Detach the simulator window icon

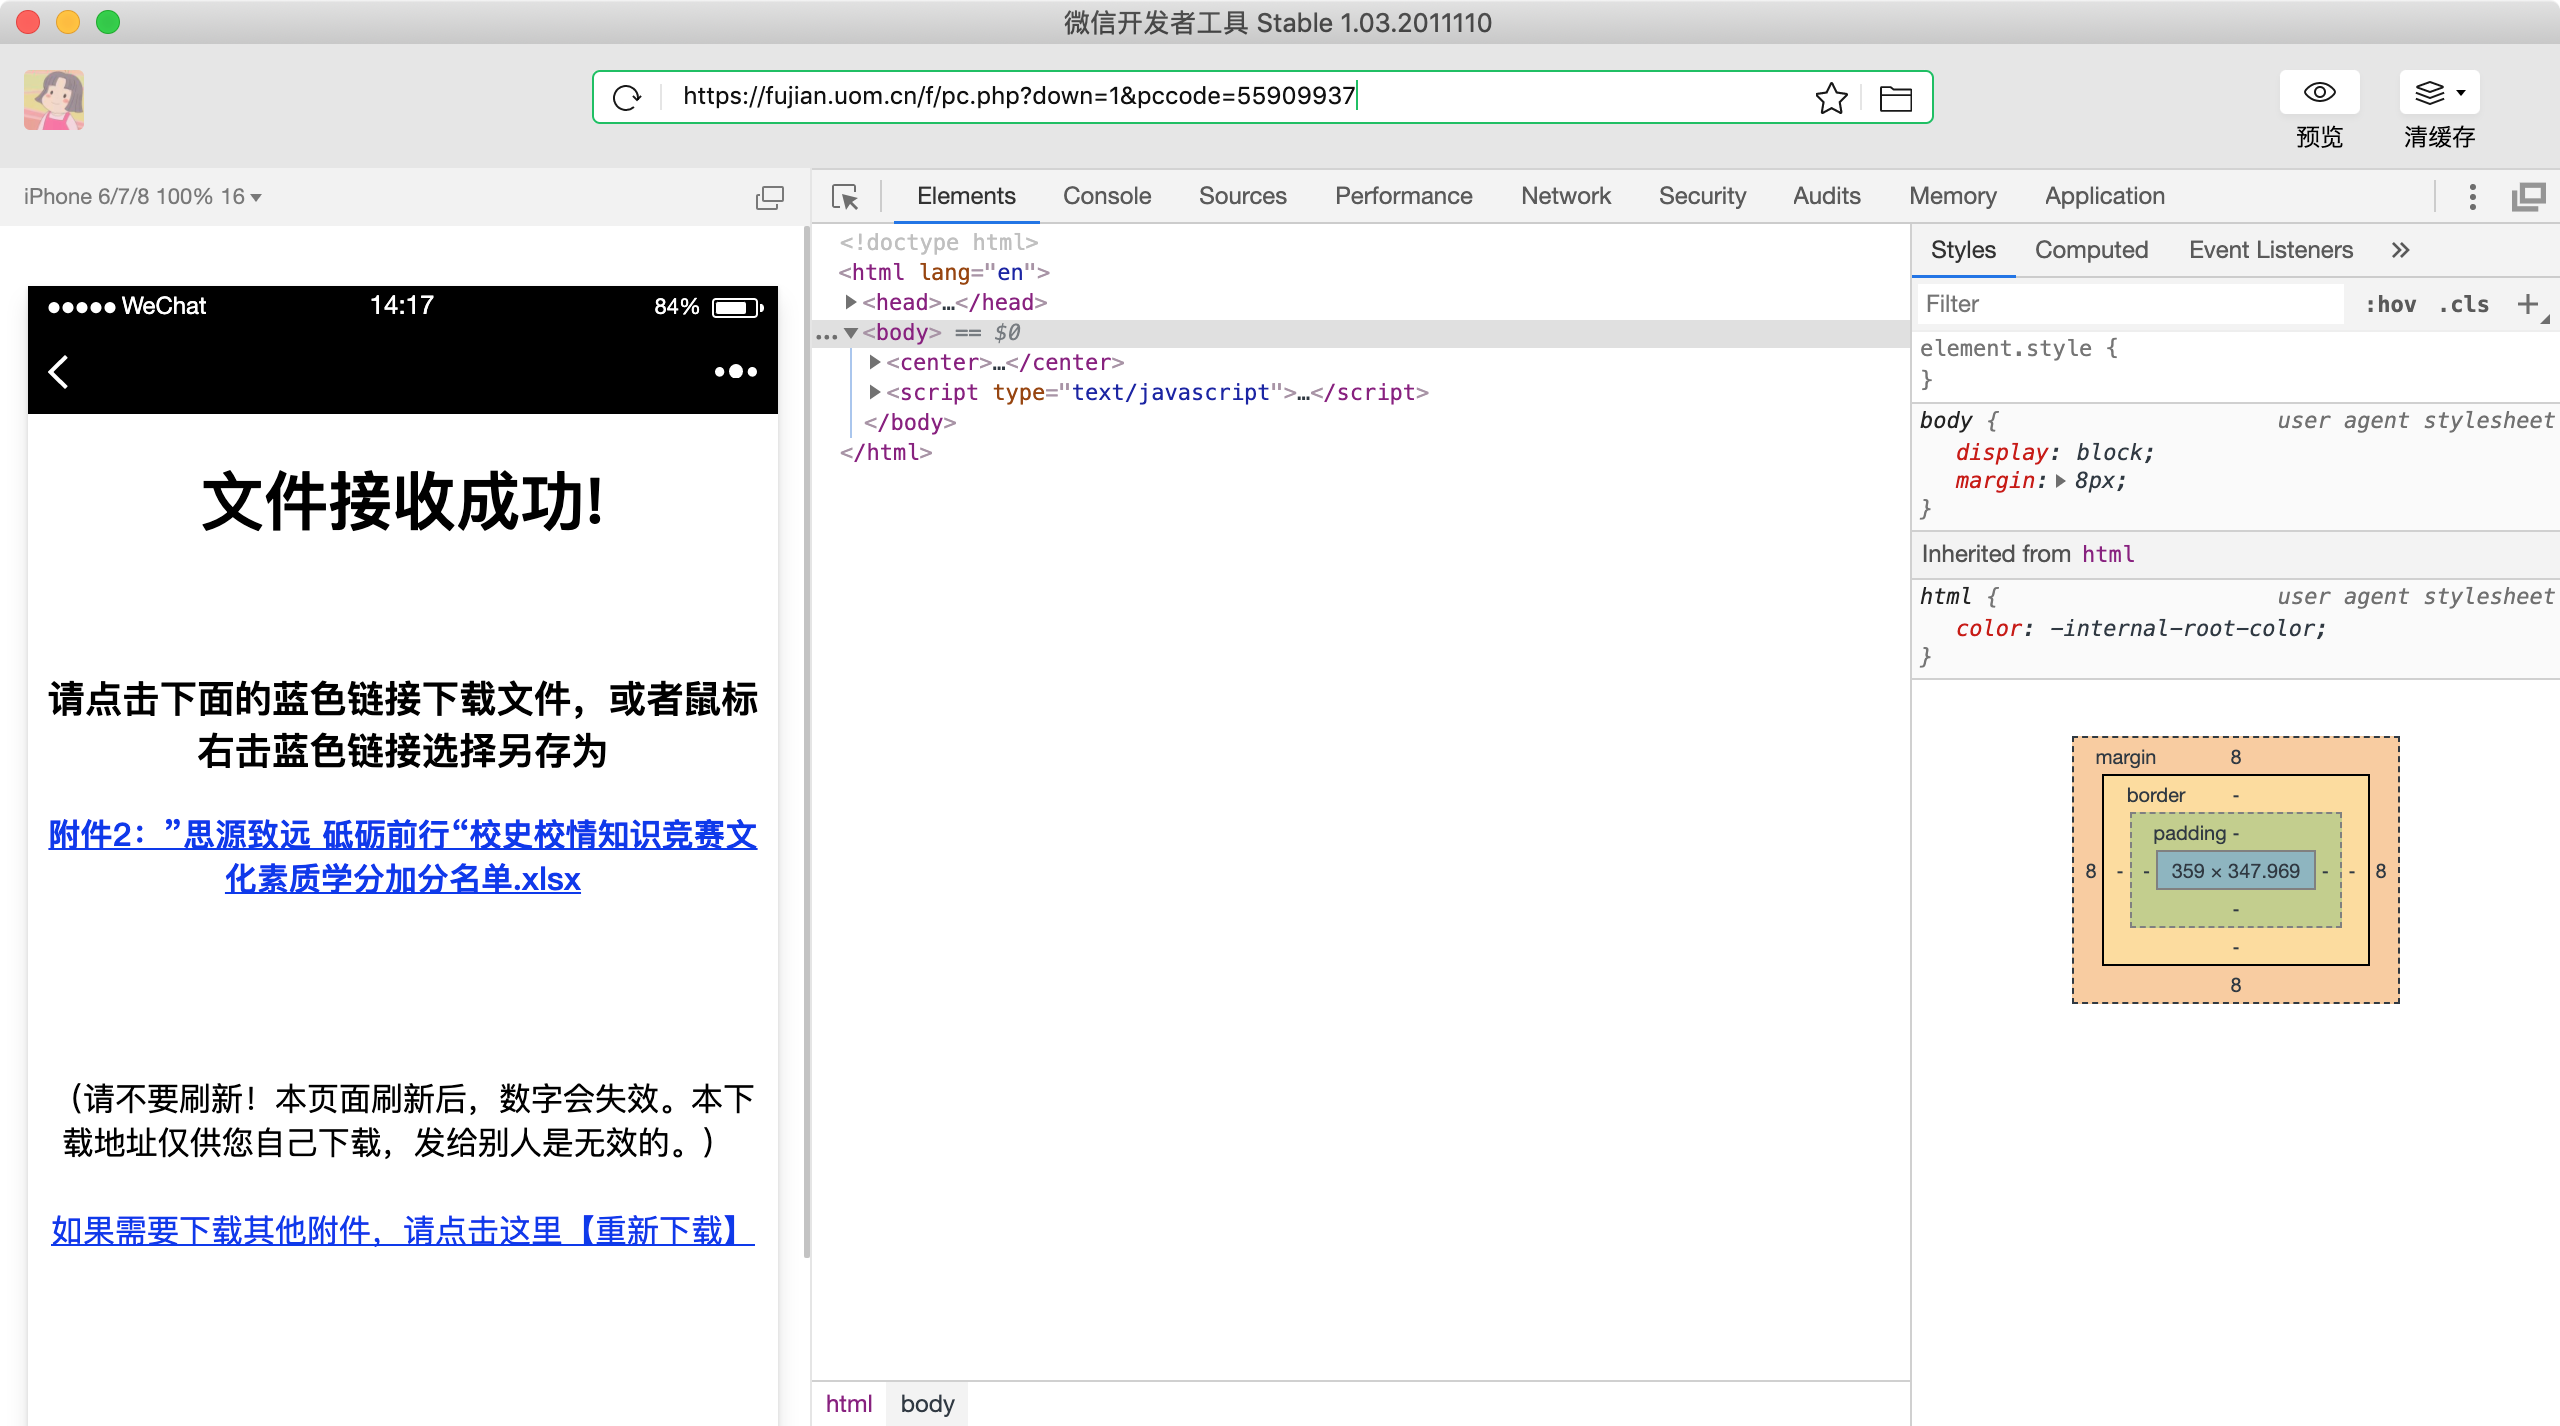coord(769,197)
